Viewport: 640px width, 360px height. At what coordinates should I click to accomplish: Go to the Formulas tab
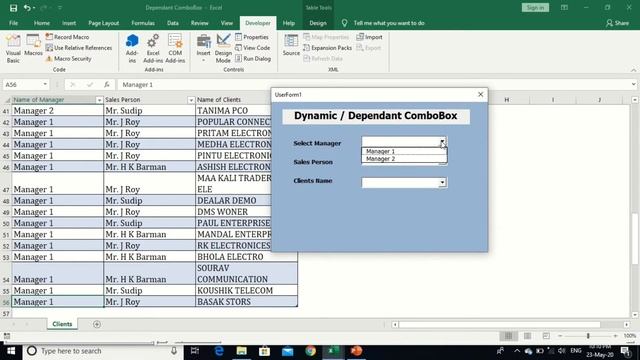pyautogui.click(x=143, y=23)
